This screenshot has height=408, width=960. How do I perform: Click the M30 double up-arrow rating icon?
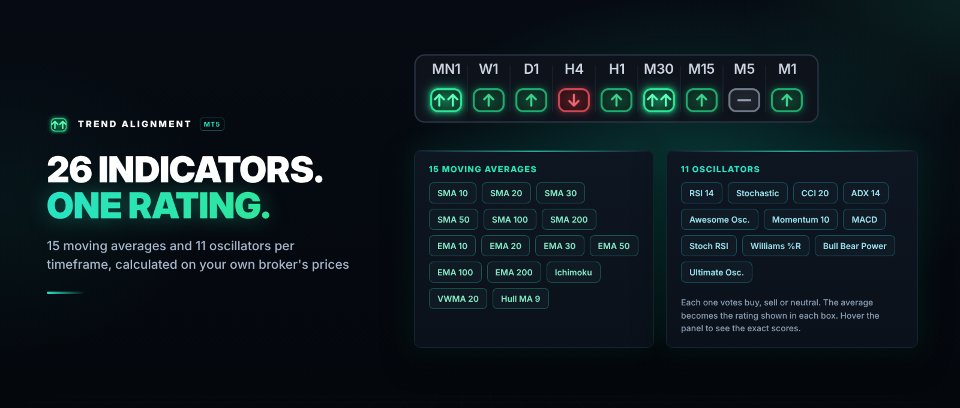tap(659, 100)
